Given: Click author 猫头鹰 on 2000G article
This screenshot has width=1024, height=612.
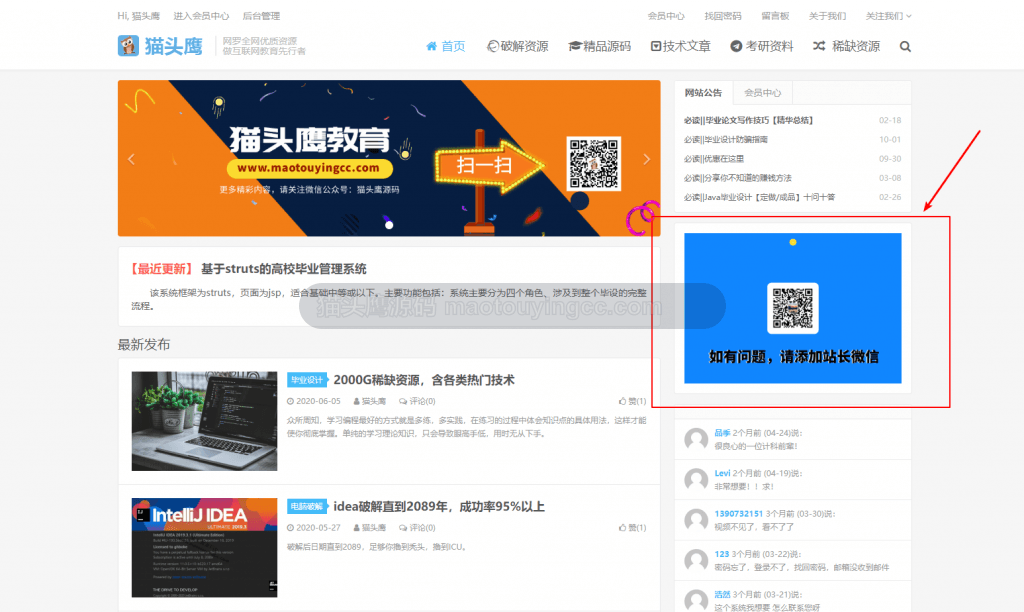Looking at the screenshot, I should [x=370, y=401].
